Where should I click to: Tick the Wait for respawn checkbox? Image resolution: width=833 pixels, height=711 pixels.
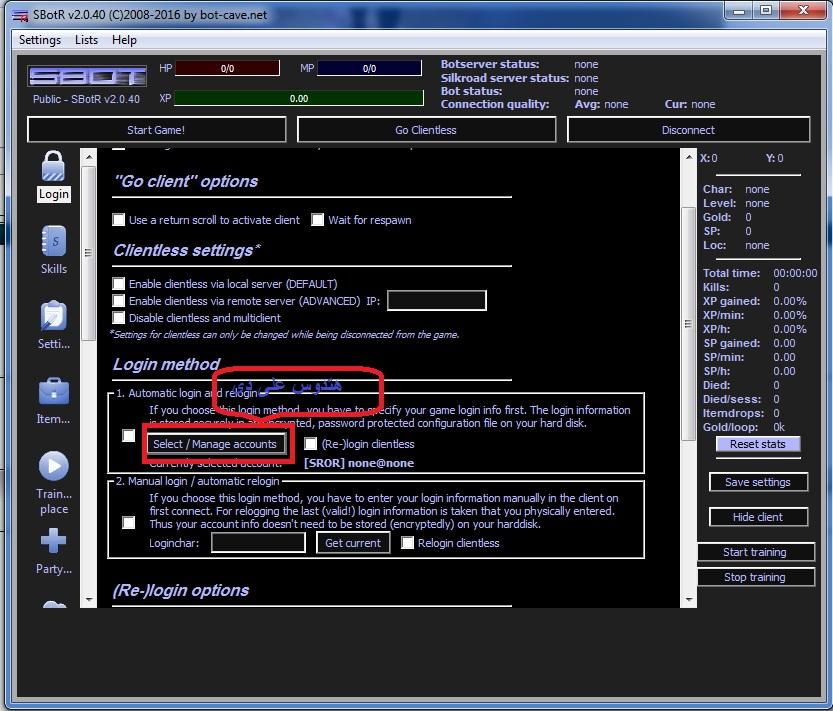317,219
